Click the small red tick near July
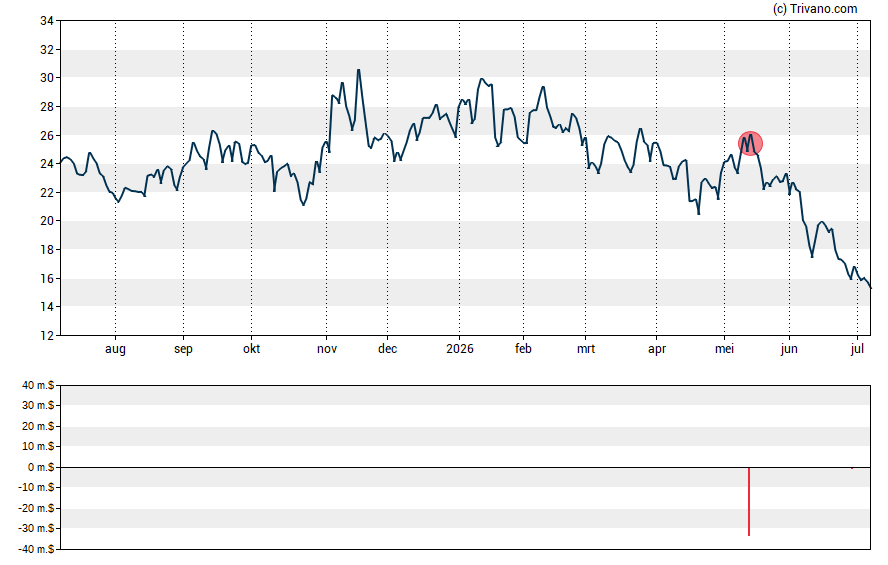The height and width of the screenshot is (565, 888). tap(852, 468)
